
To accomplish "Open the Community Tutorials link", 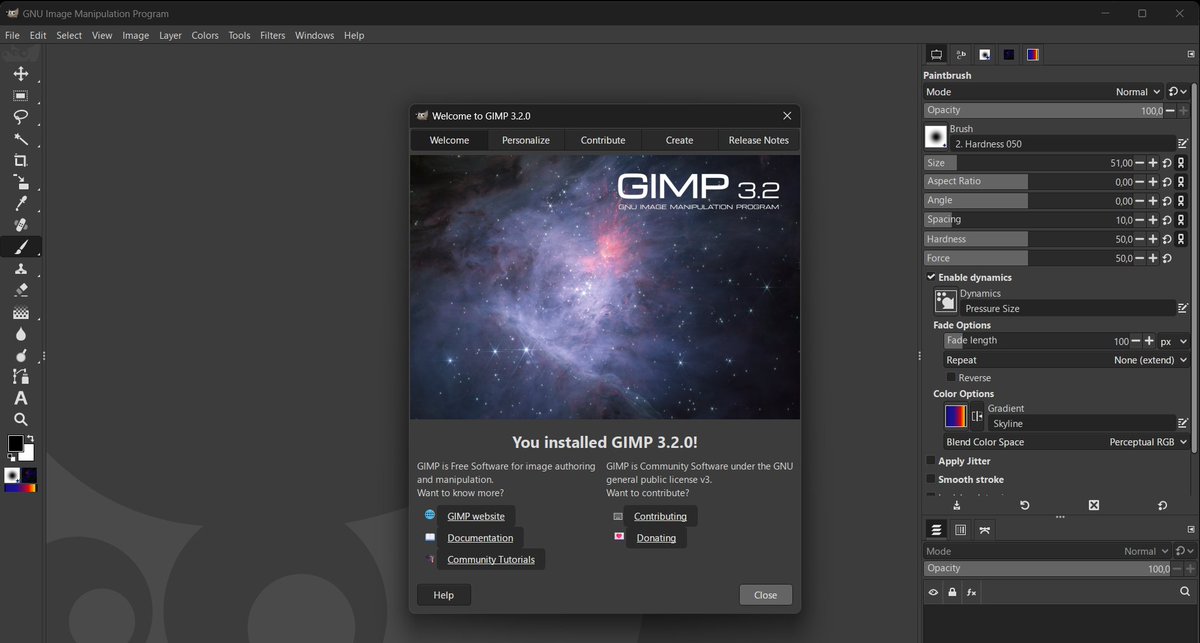I will click(491, 559).
